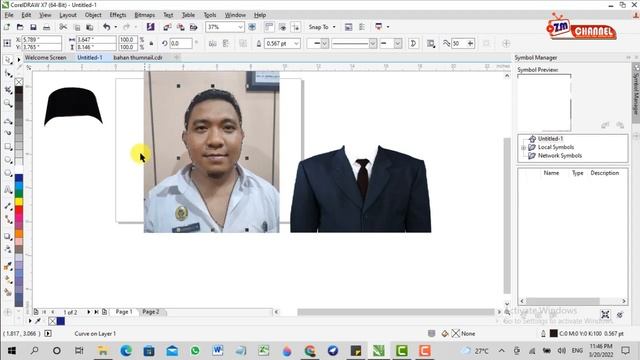Select the Pick tool
This screenshot has width=640, height=360.
click(x=8, y=60)
